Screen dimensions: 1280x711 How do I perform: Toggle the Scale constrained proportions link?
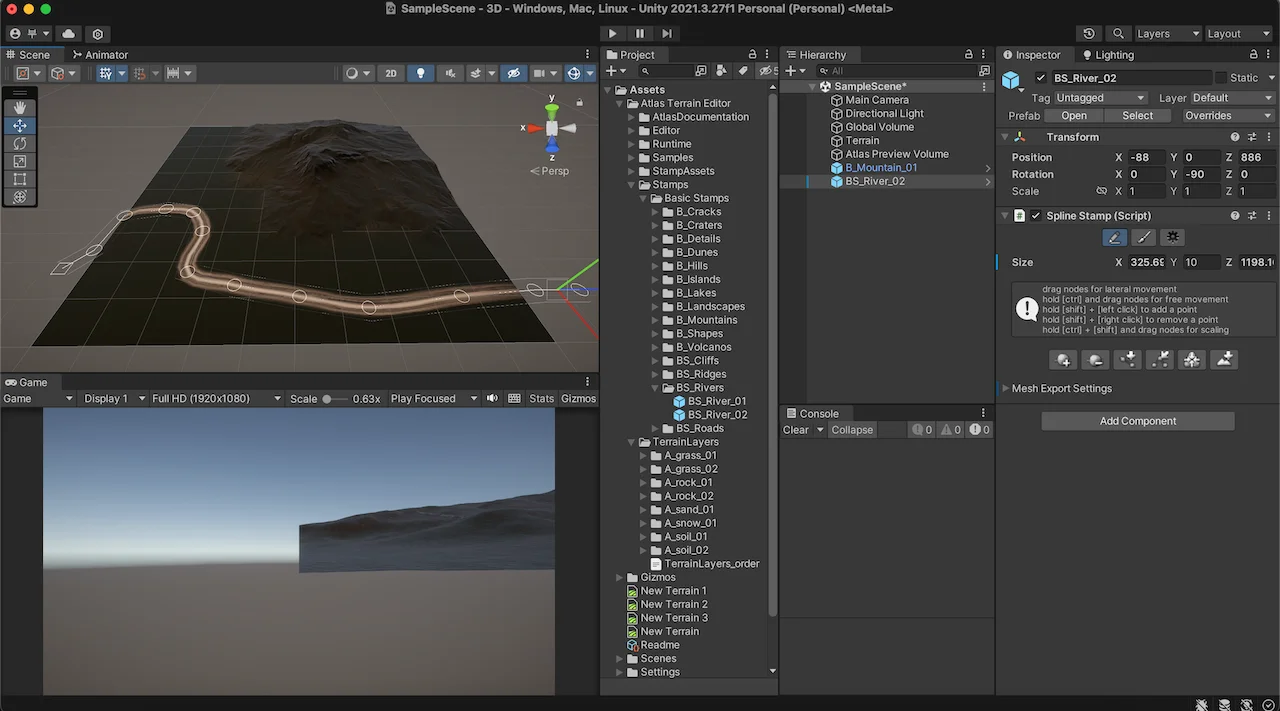pyautogui.click(x=1102, y=191)
